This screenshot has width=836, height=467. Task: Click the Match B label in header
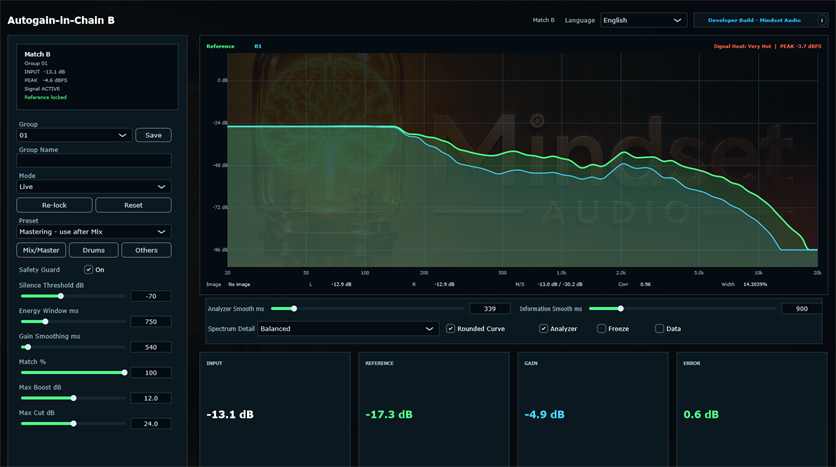click(x=543, y=20)
